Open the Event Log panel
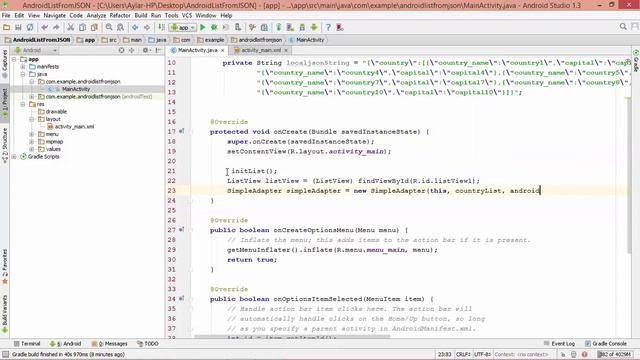640x360 pixels. click(x=560, y=344)
